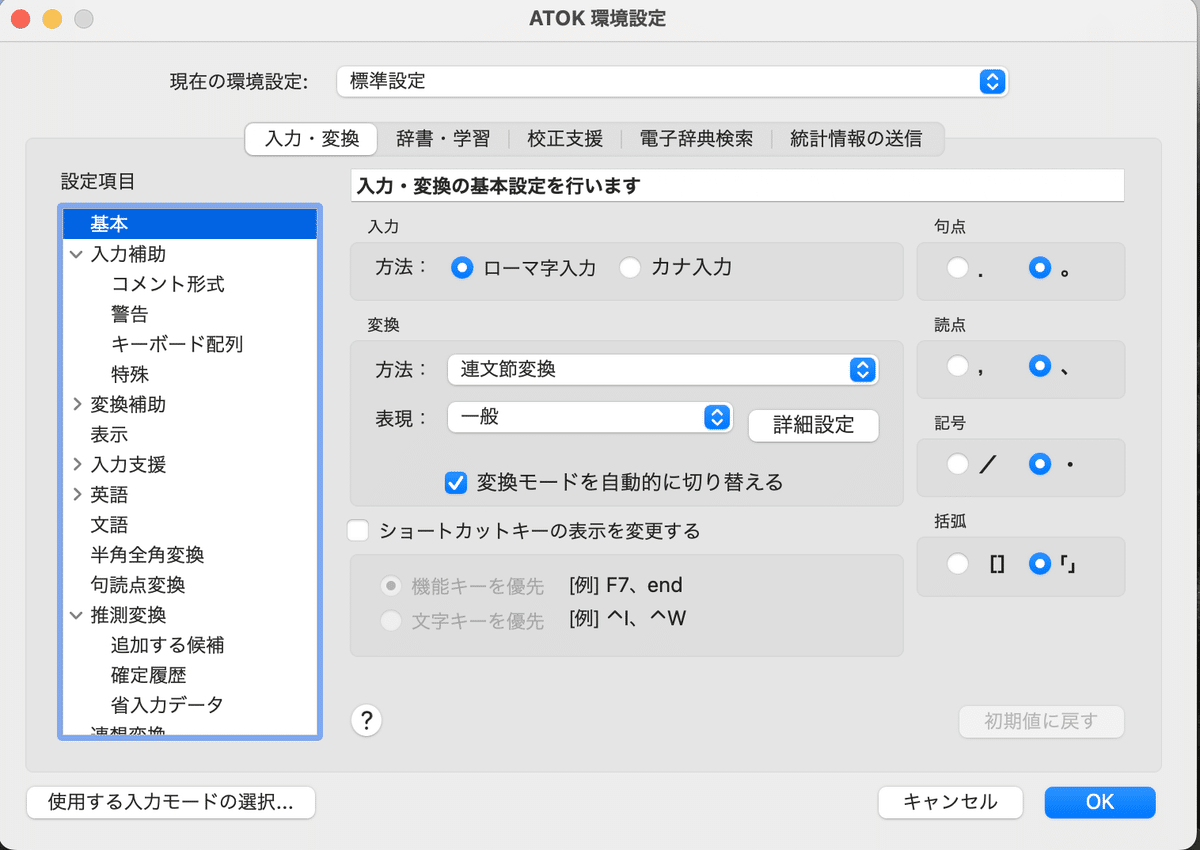Close the ATOK 環境設定 window
Screen dimensions: 1200x850
click(x=20, y=18)
